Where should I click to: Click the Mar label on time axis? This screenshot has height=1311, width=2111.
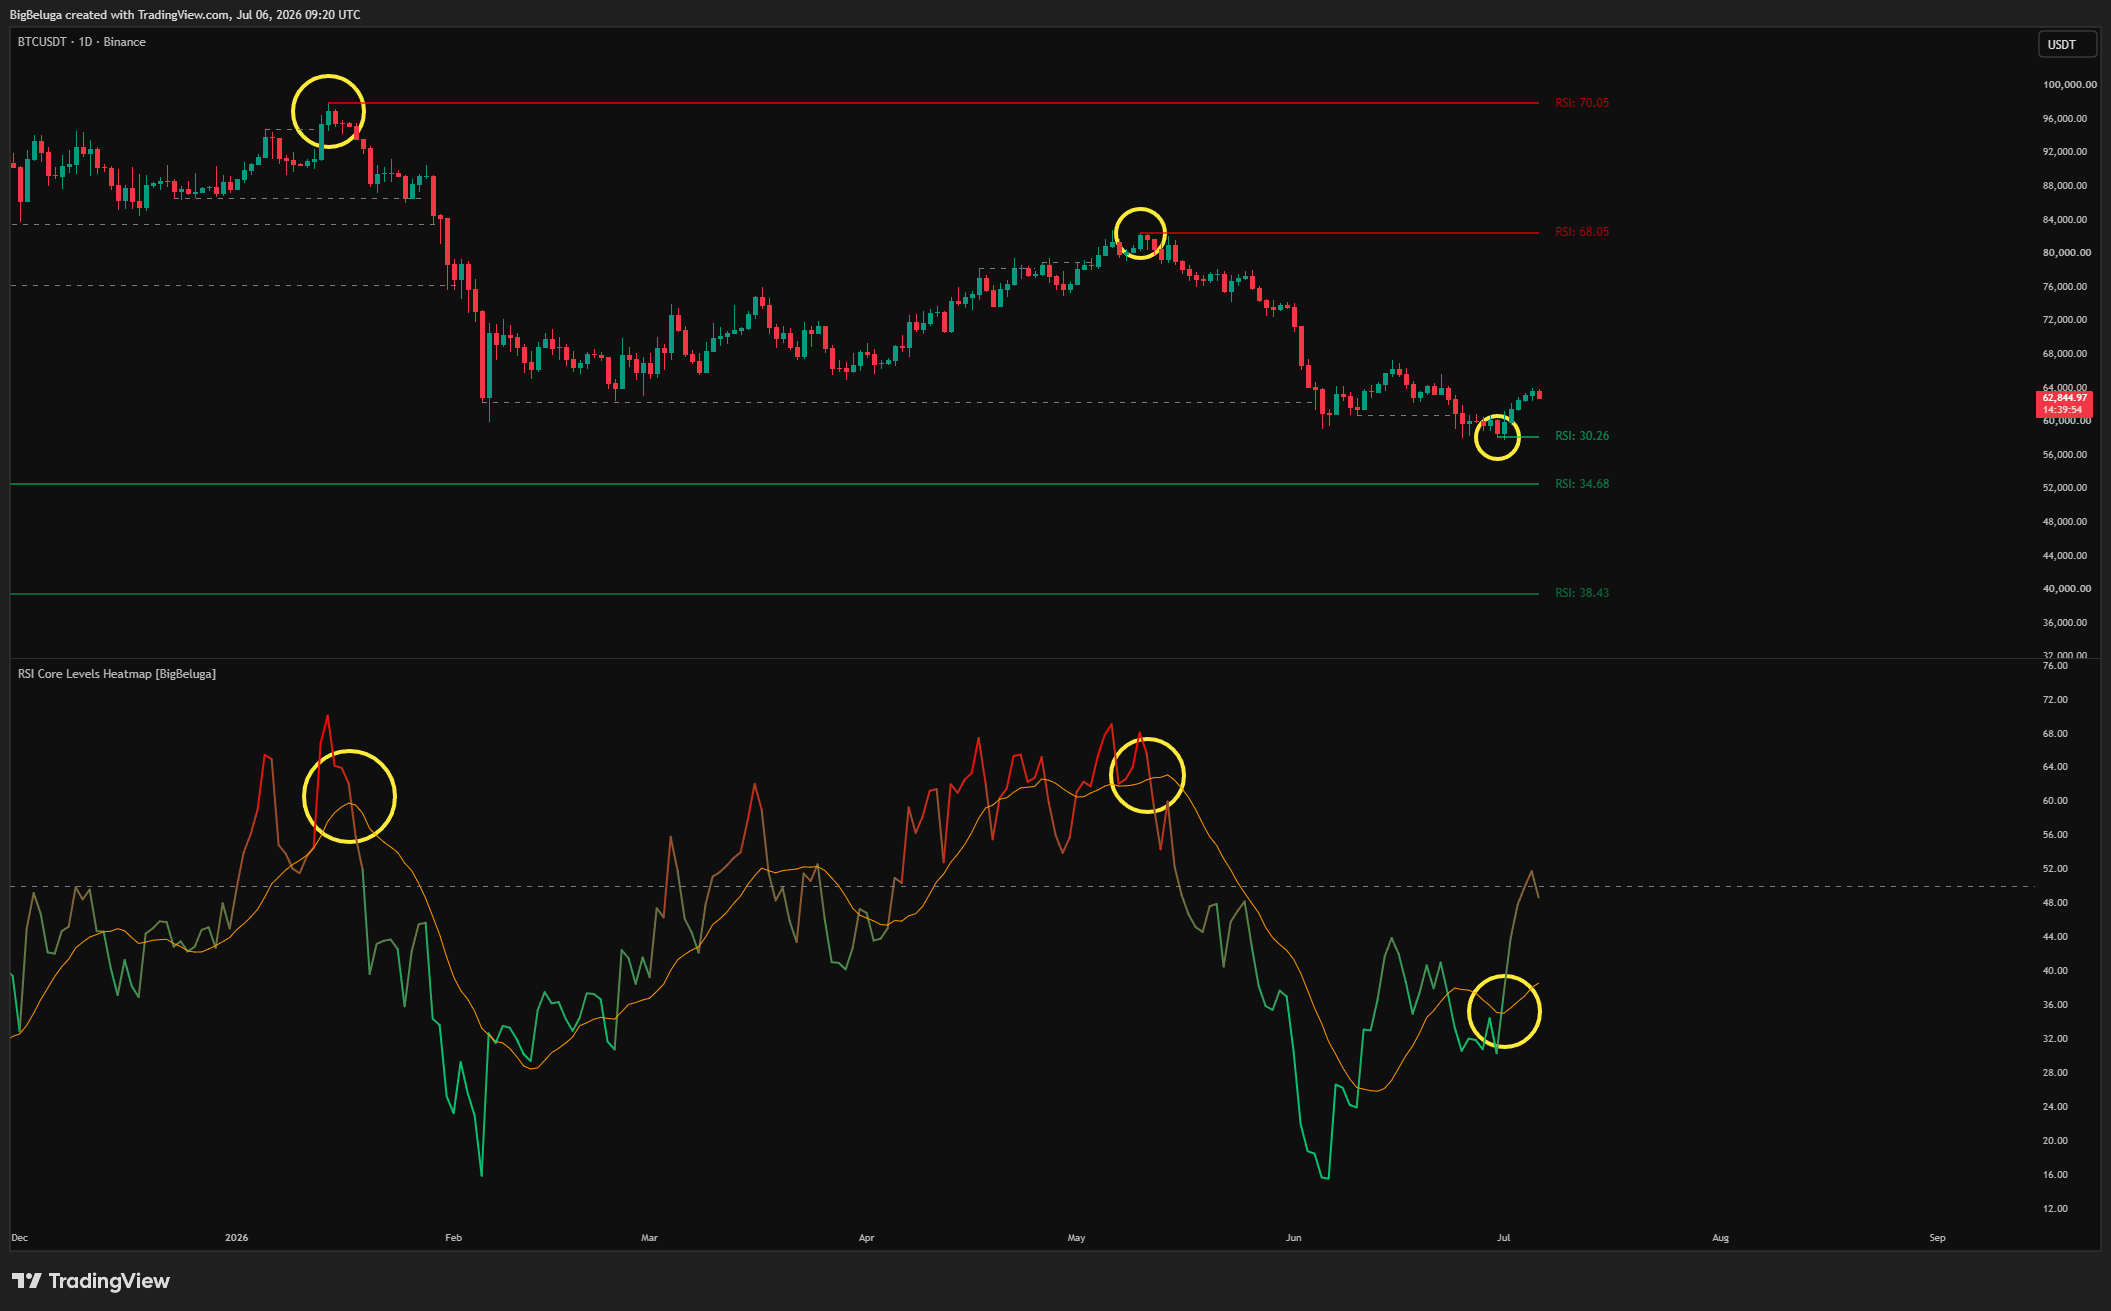pos(650,1238)
